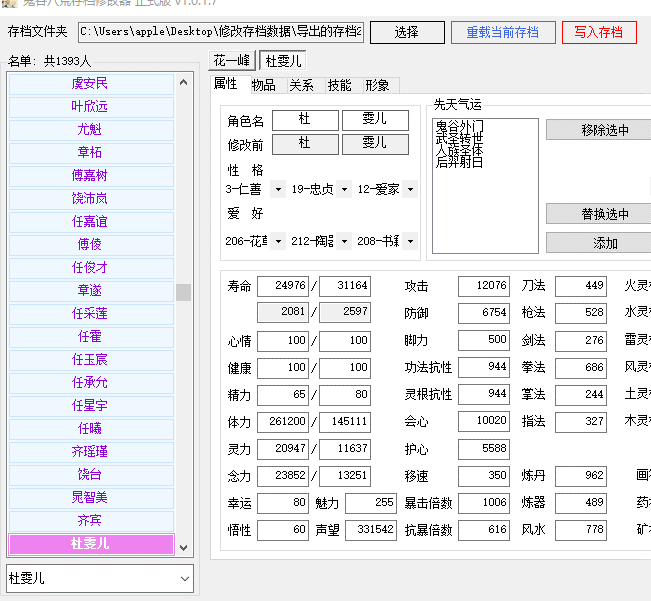This screenshot has height=601, width=651.
Task: Expand the 208 hobby dropdown
Action: coord(410,241)
